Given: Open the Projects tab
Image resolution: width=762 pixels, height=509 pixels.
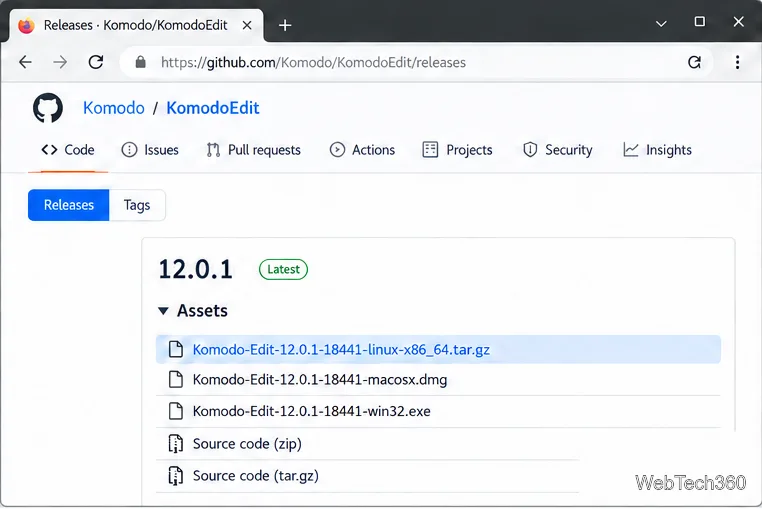Looking at the screenshot, I should 457,150.
